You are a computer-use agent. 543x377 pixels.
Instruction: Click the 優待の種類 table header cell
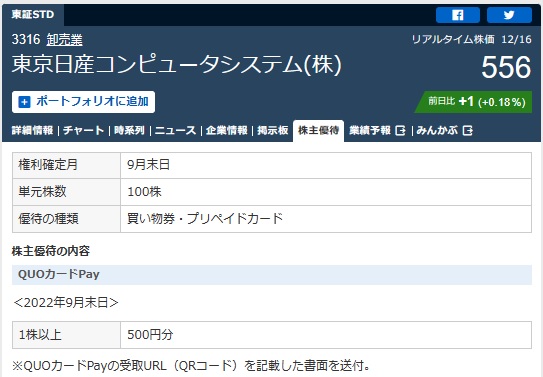point(66,219)
